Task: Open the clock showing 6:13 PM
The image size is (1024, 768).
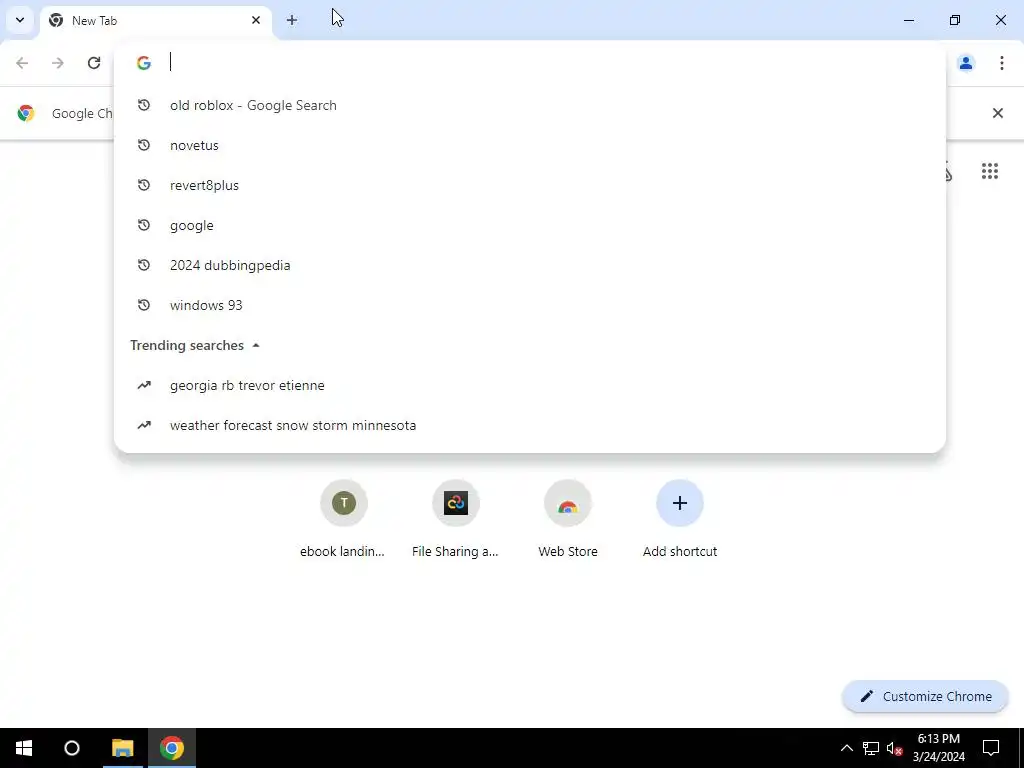Action: (x=938, y=748)
